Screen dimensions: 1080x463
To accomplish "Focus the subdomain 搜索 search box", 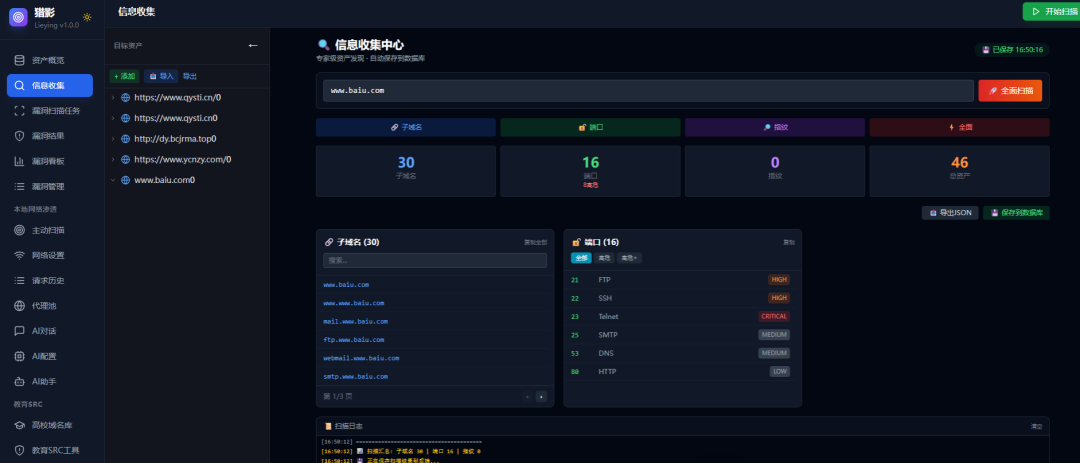I will pyautogui.click(x=435, y=260).
